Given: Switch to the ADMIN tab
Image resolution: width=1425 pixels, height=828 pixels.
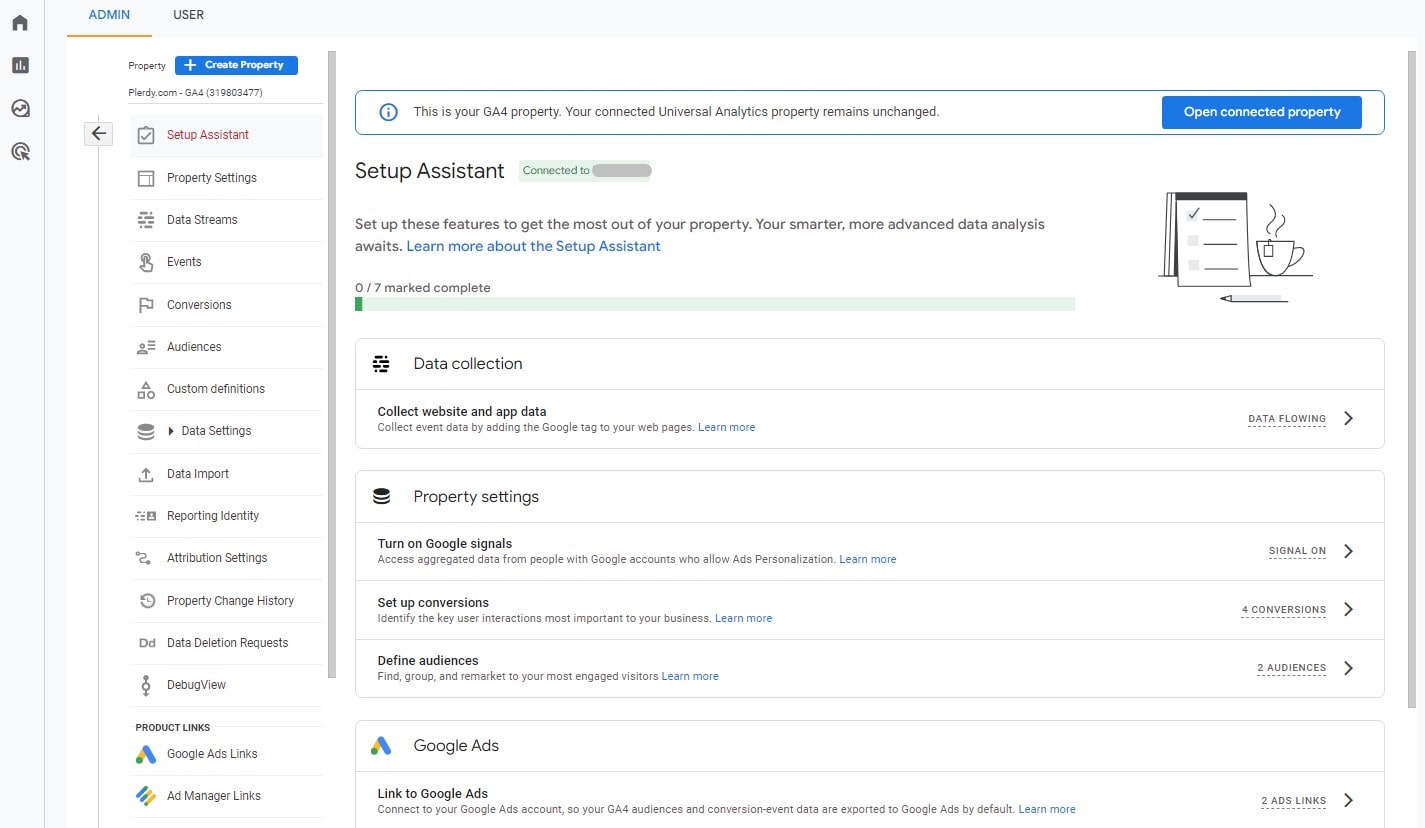Looking at the screenshot, I should [109, 15].
